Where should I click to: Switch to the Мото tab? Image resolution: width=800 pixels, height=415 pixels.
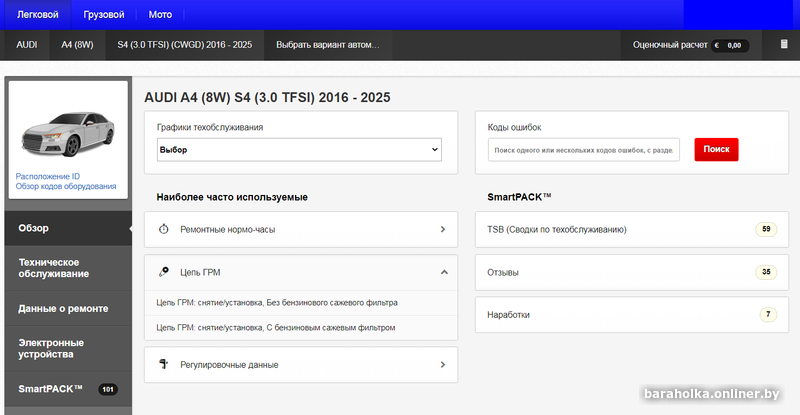point(160,15)
